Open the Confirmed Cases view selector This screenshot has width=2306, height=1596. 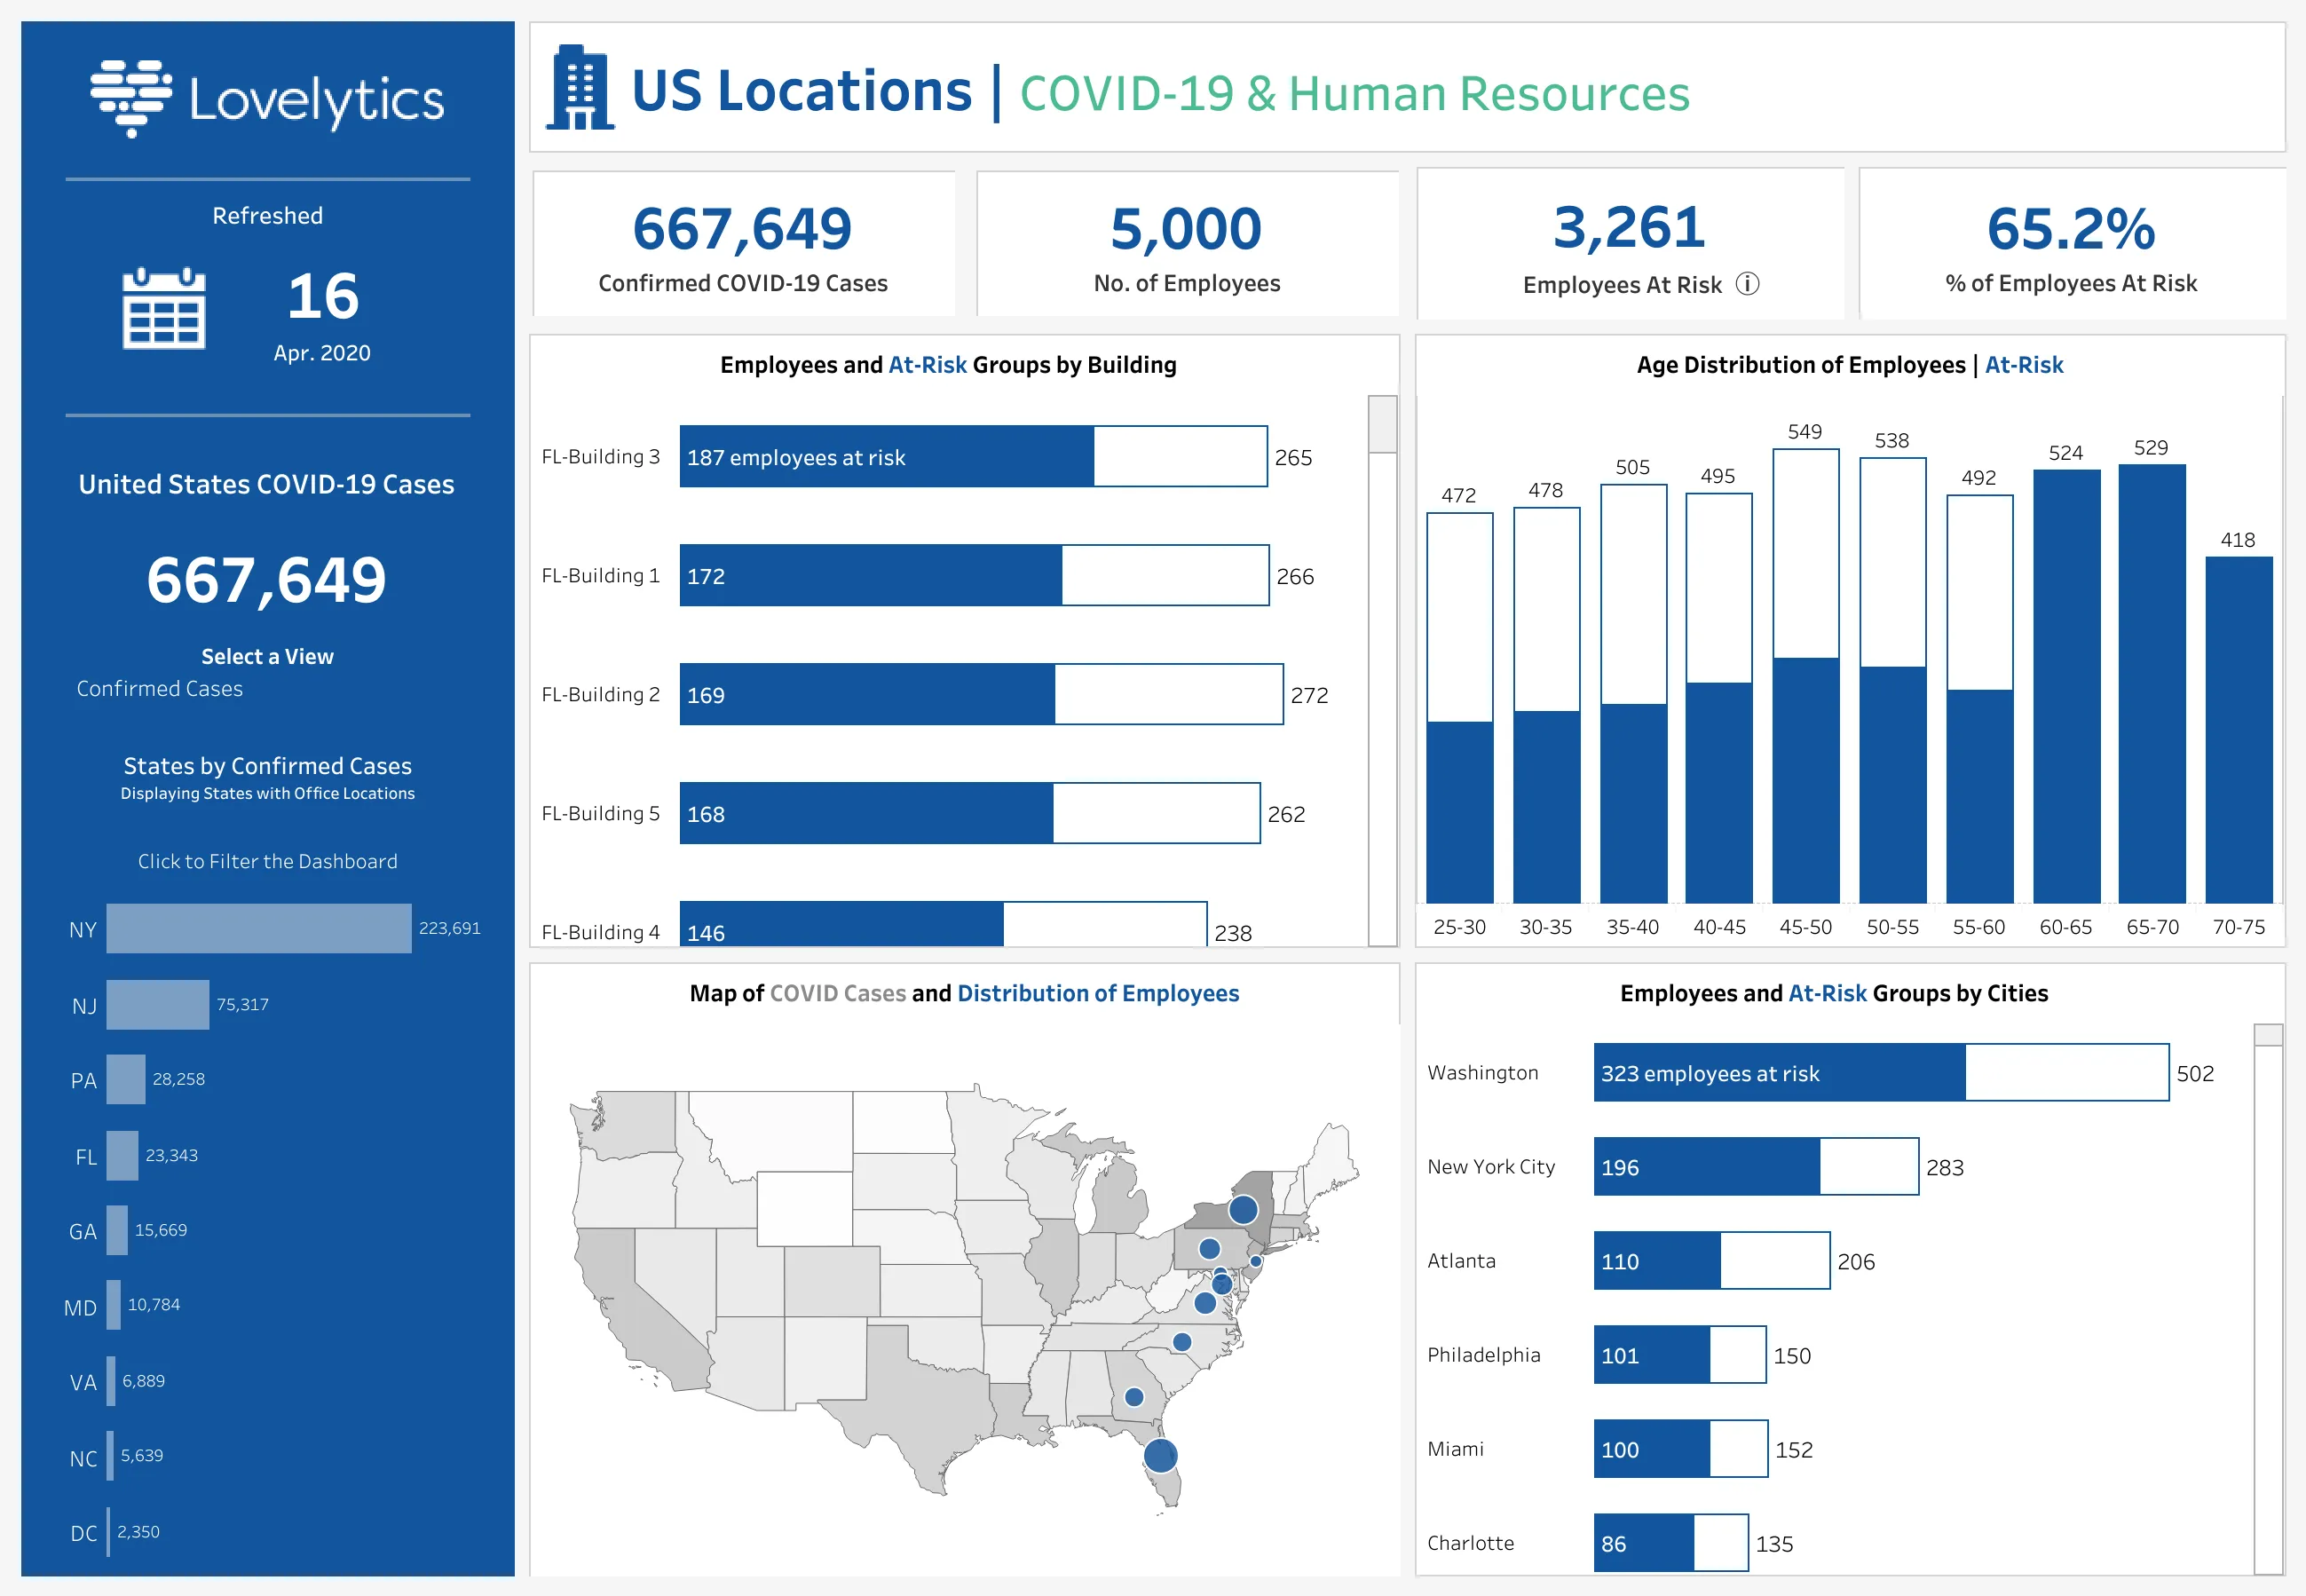click(160, 689)
